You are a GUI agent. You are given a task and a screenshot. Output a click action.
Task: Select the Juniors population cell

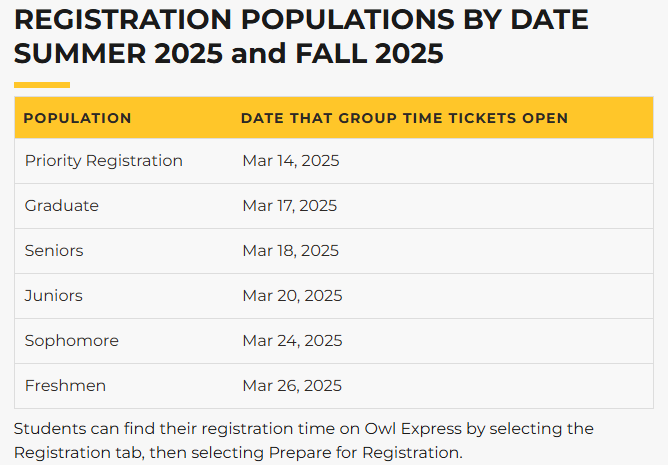54,296
